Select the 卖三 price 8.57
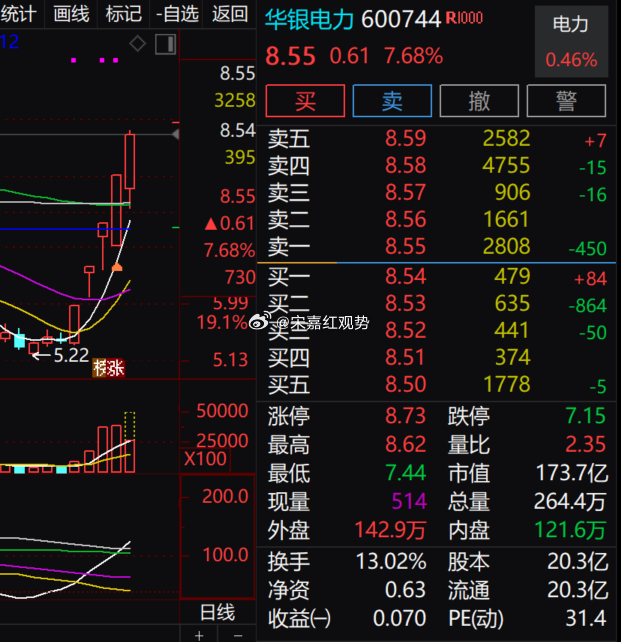This screenshot has width=621, height=642. click(406, 192)
